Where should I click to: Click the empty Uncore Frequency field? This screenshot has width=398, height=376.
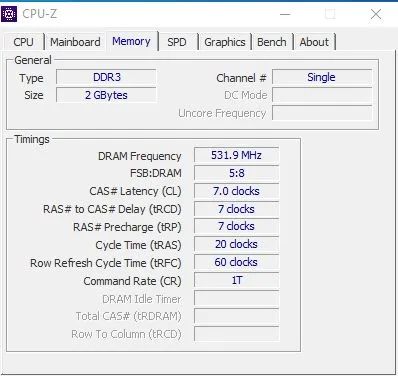click(x=322, y=113)
